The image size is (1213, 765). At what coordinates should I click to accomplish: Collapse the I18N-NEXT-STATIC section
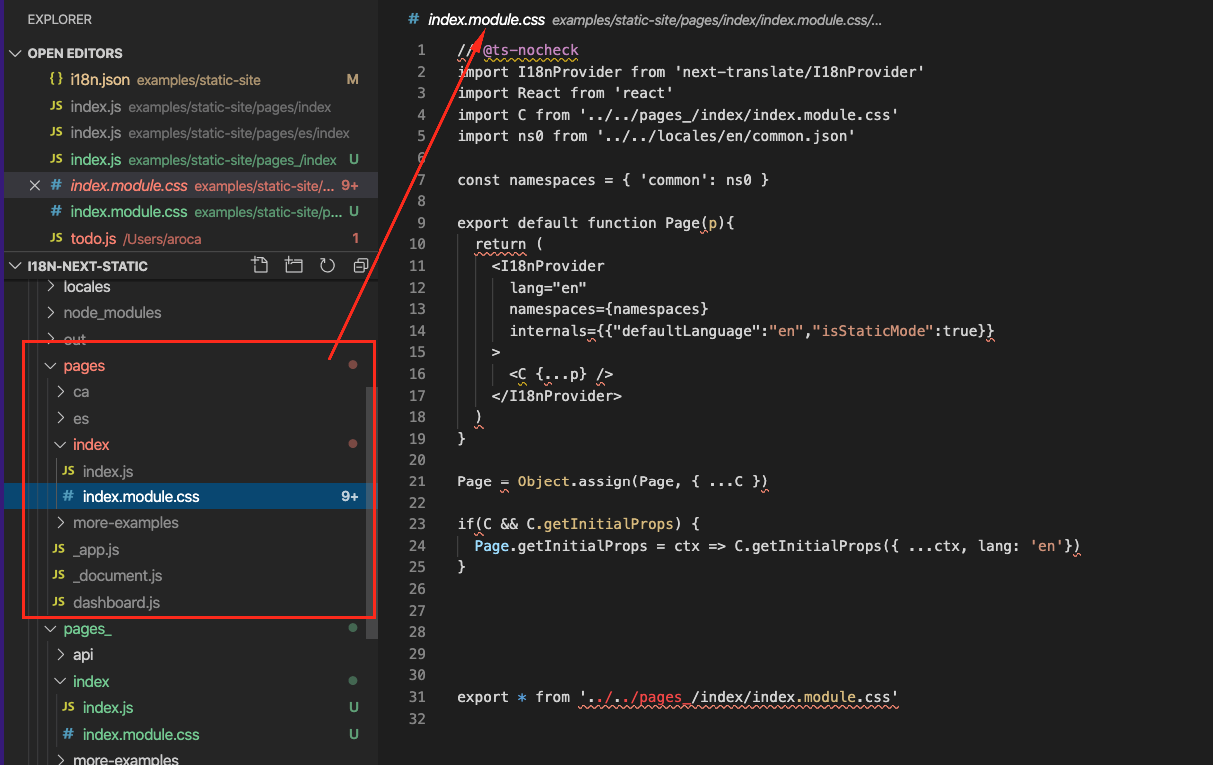(15, 266)
